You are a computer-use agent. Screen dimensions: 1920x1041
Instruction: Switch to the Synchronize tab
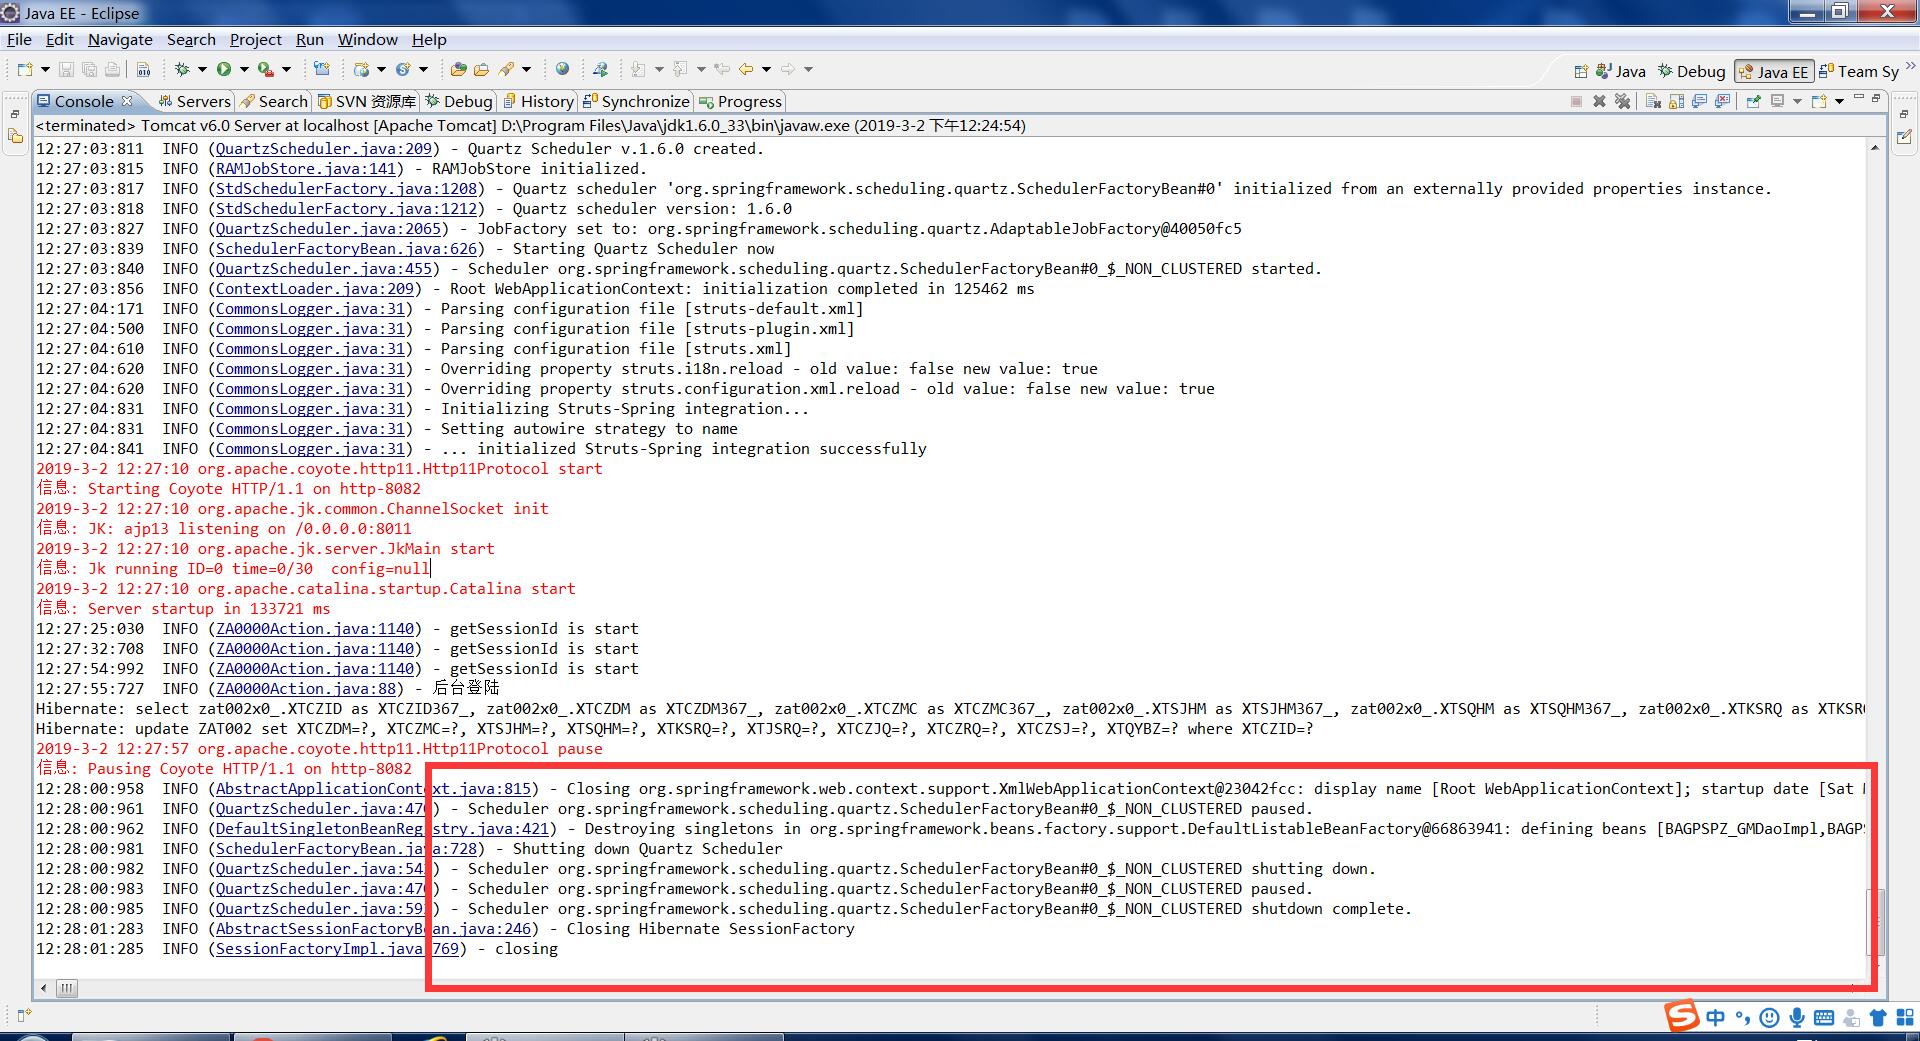(636, 101)
